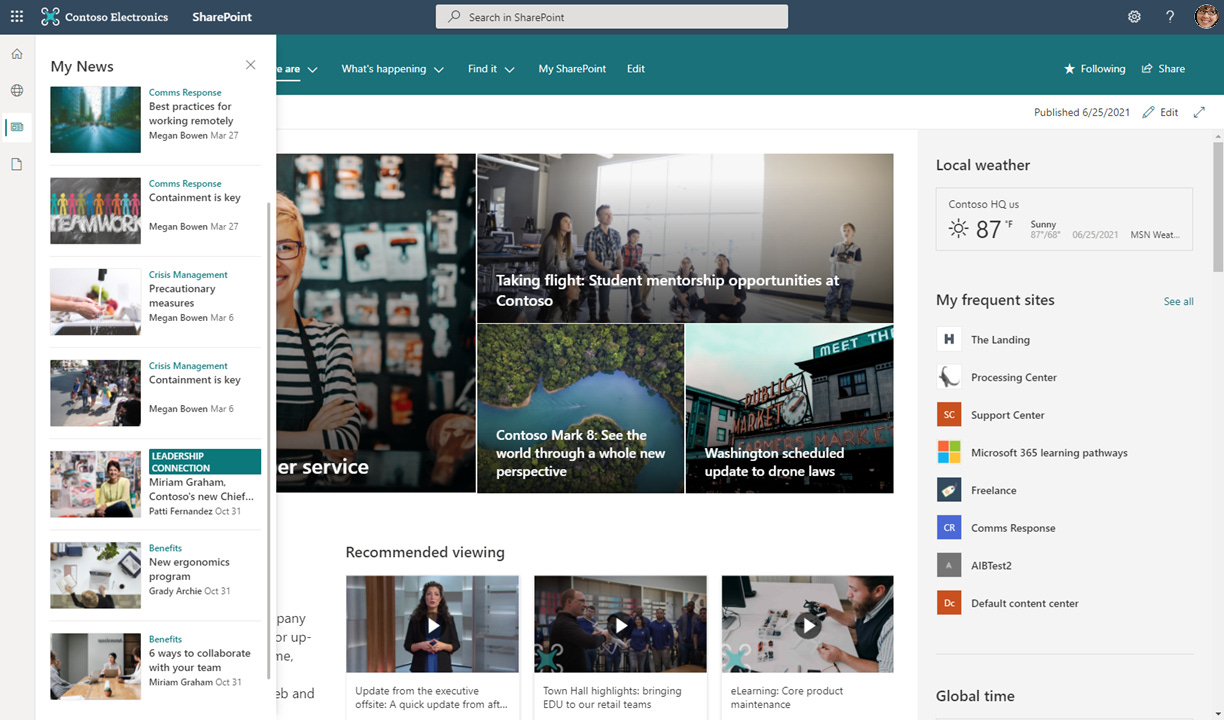Viewport: 1224px width, 720px height.
Task: Toggle Following star for this site
Action: coord(1094,69)
